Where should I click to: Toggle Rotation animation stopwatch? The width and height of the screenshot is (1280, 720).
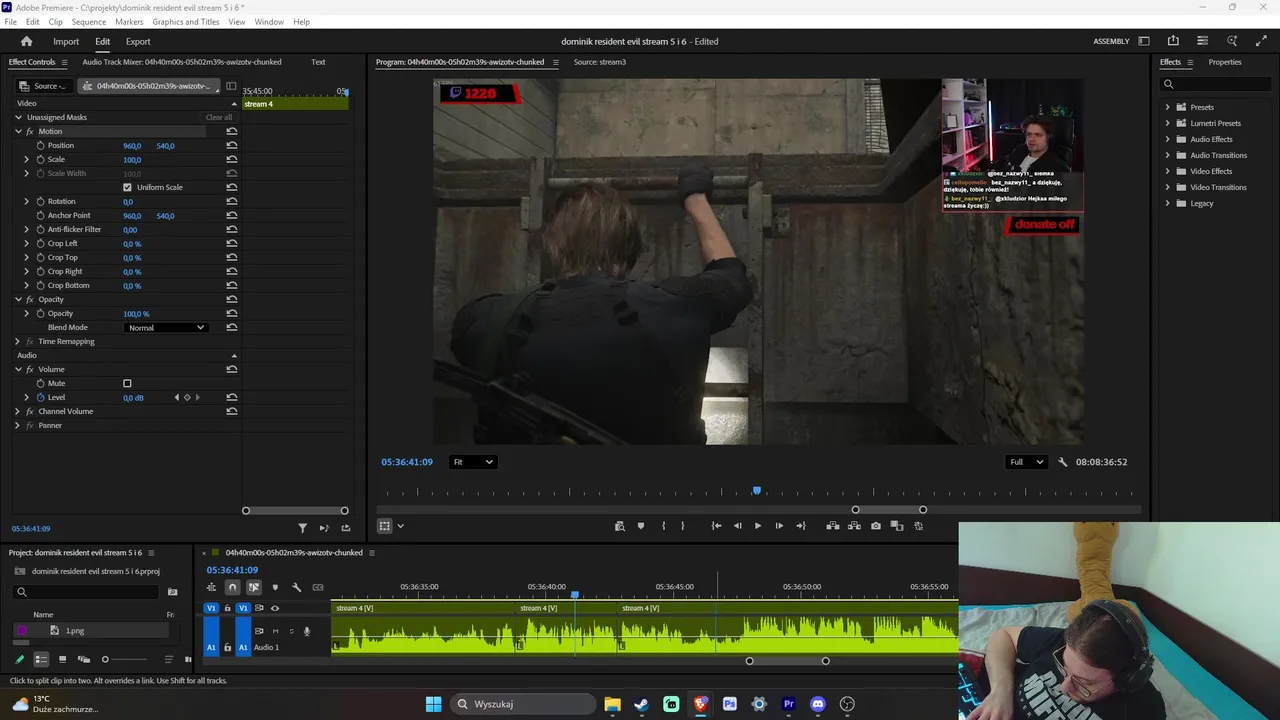(41, 202)
